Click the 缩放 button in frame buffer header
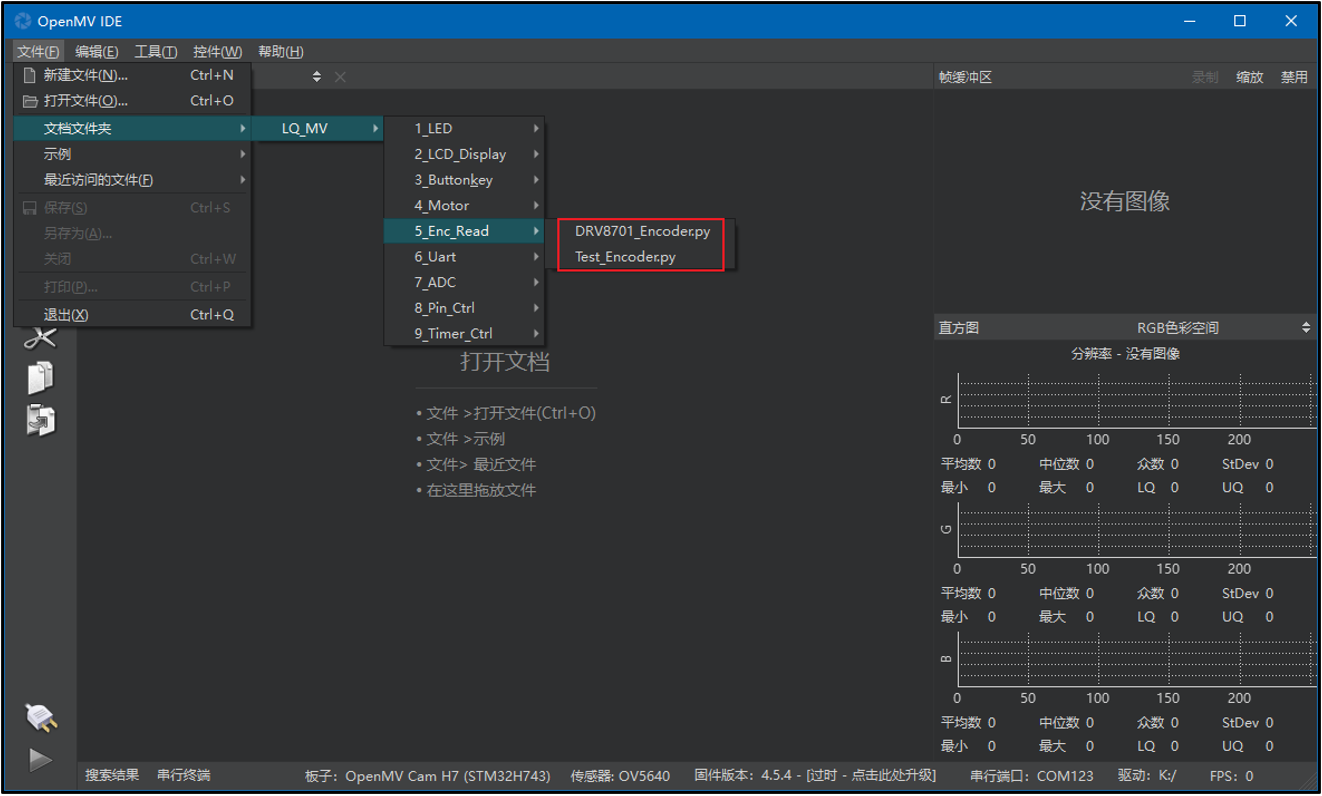The image size is (1322, 796). click(x=1250, y=77)
